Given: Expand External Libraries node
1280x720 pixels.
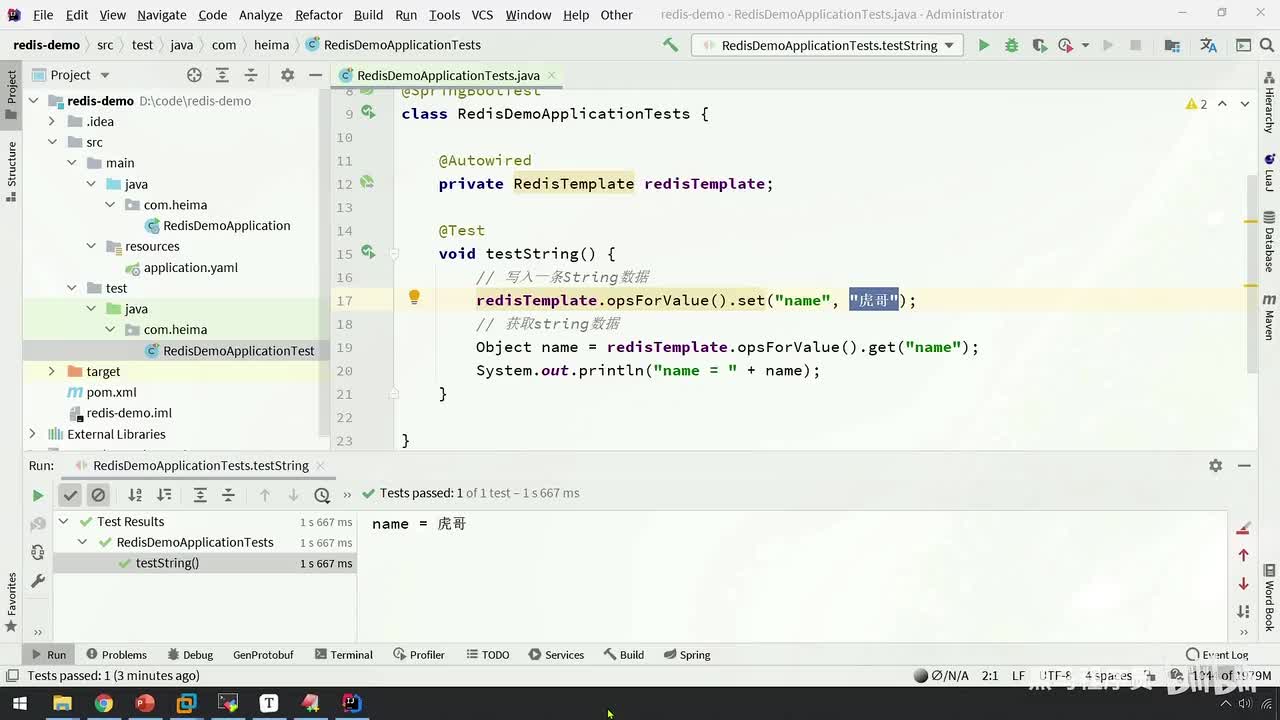Looking at the screenshot, I should point(33,434).
